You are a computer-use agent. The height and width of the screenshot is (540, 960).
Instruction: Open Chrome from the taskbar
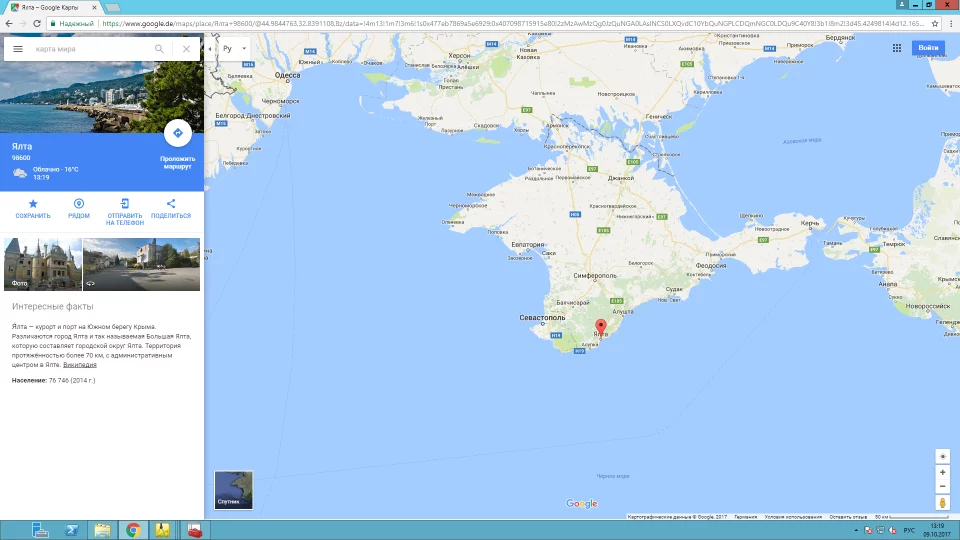133,530
